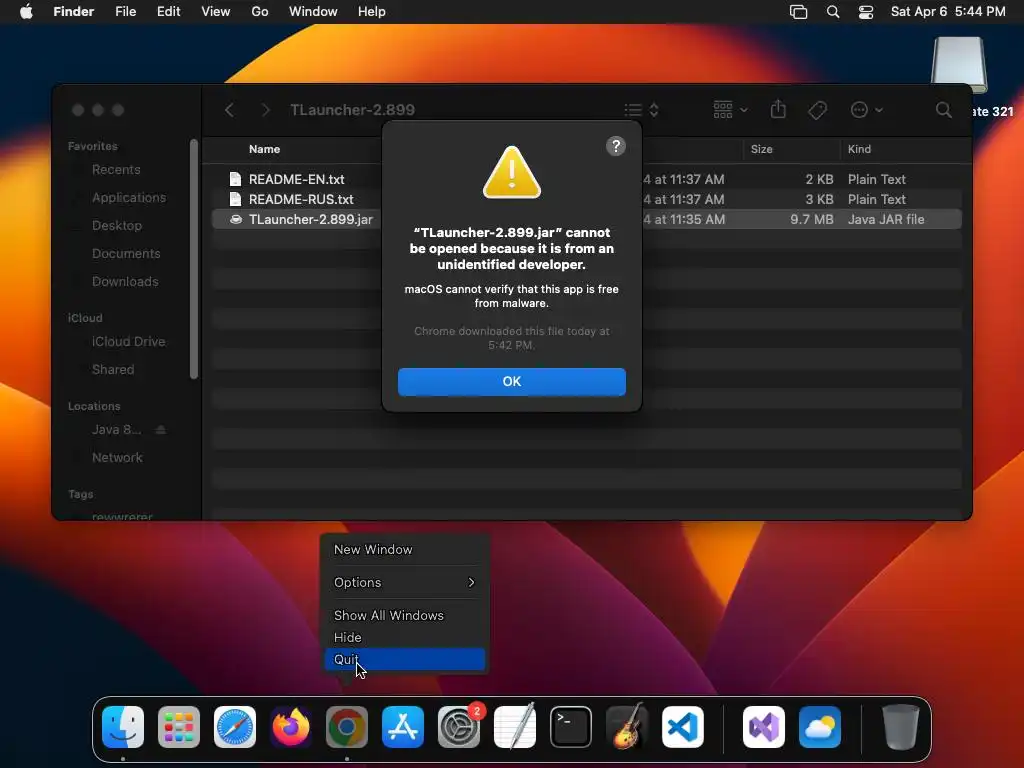
Task: Choose Hide in the Dock context menu
Action: [x=405, y=637]
